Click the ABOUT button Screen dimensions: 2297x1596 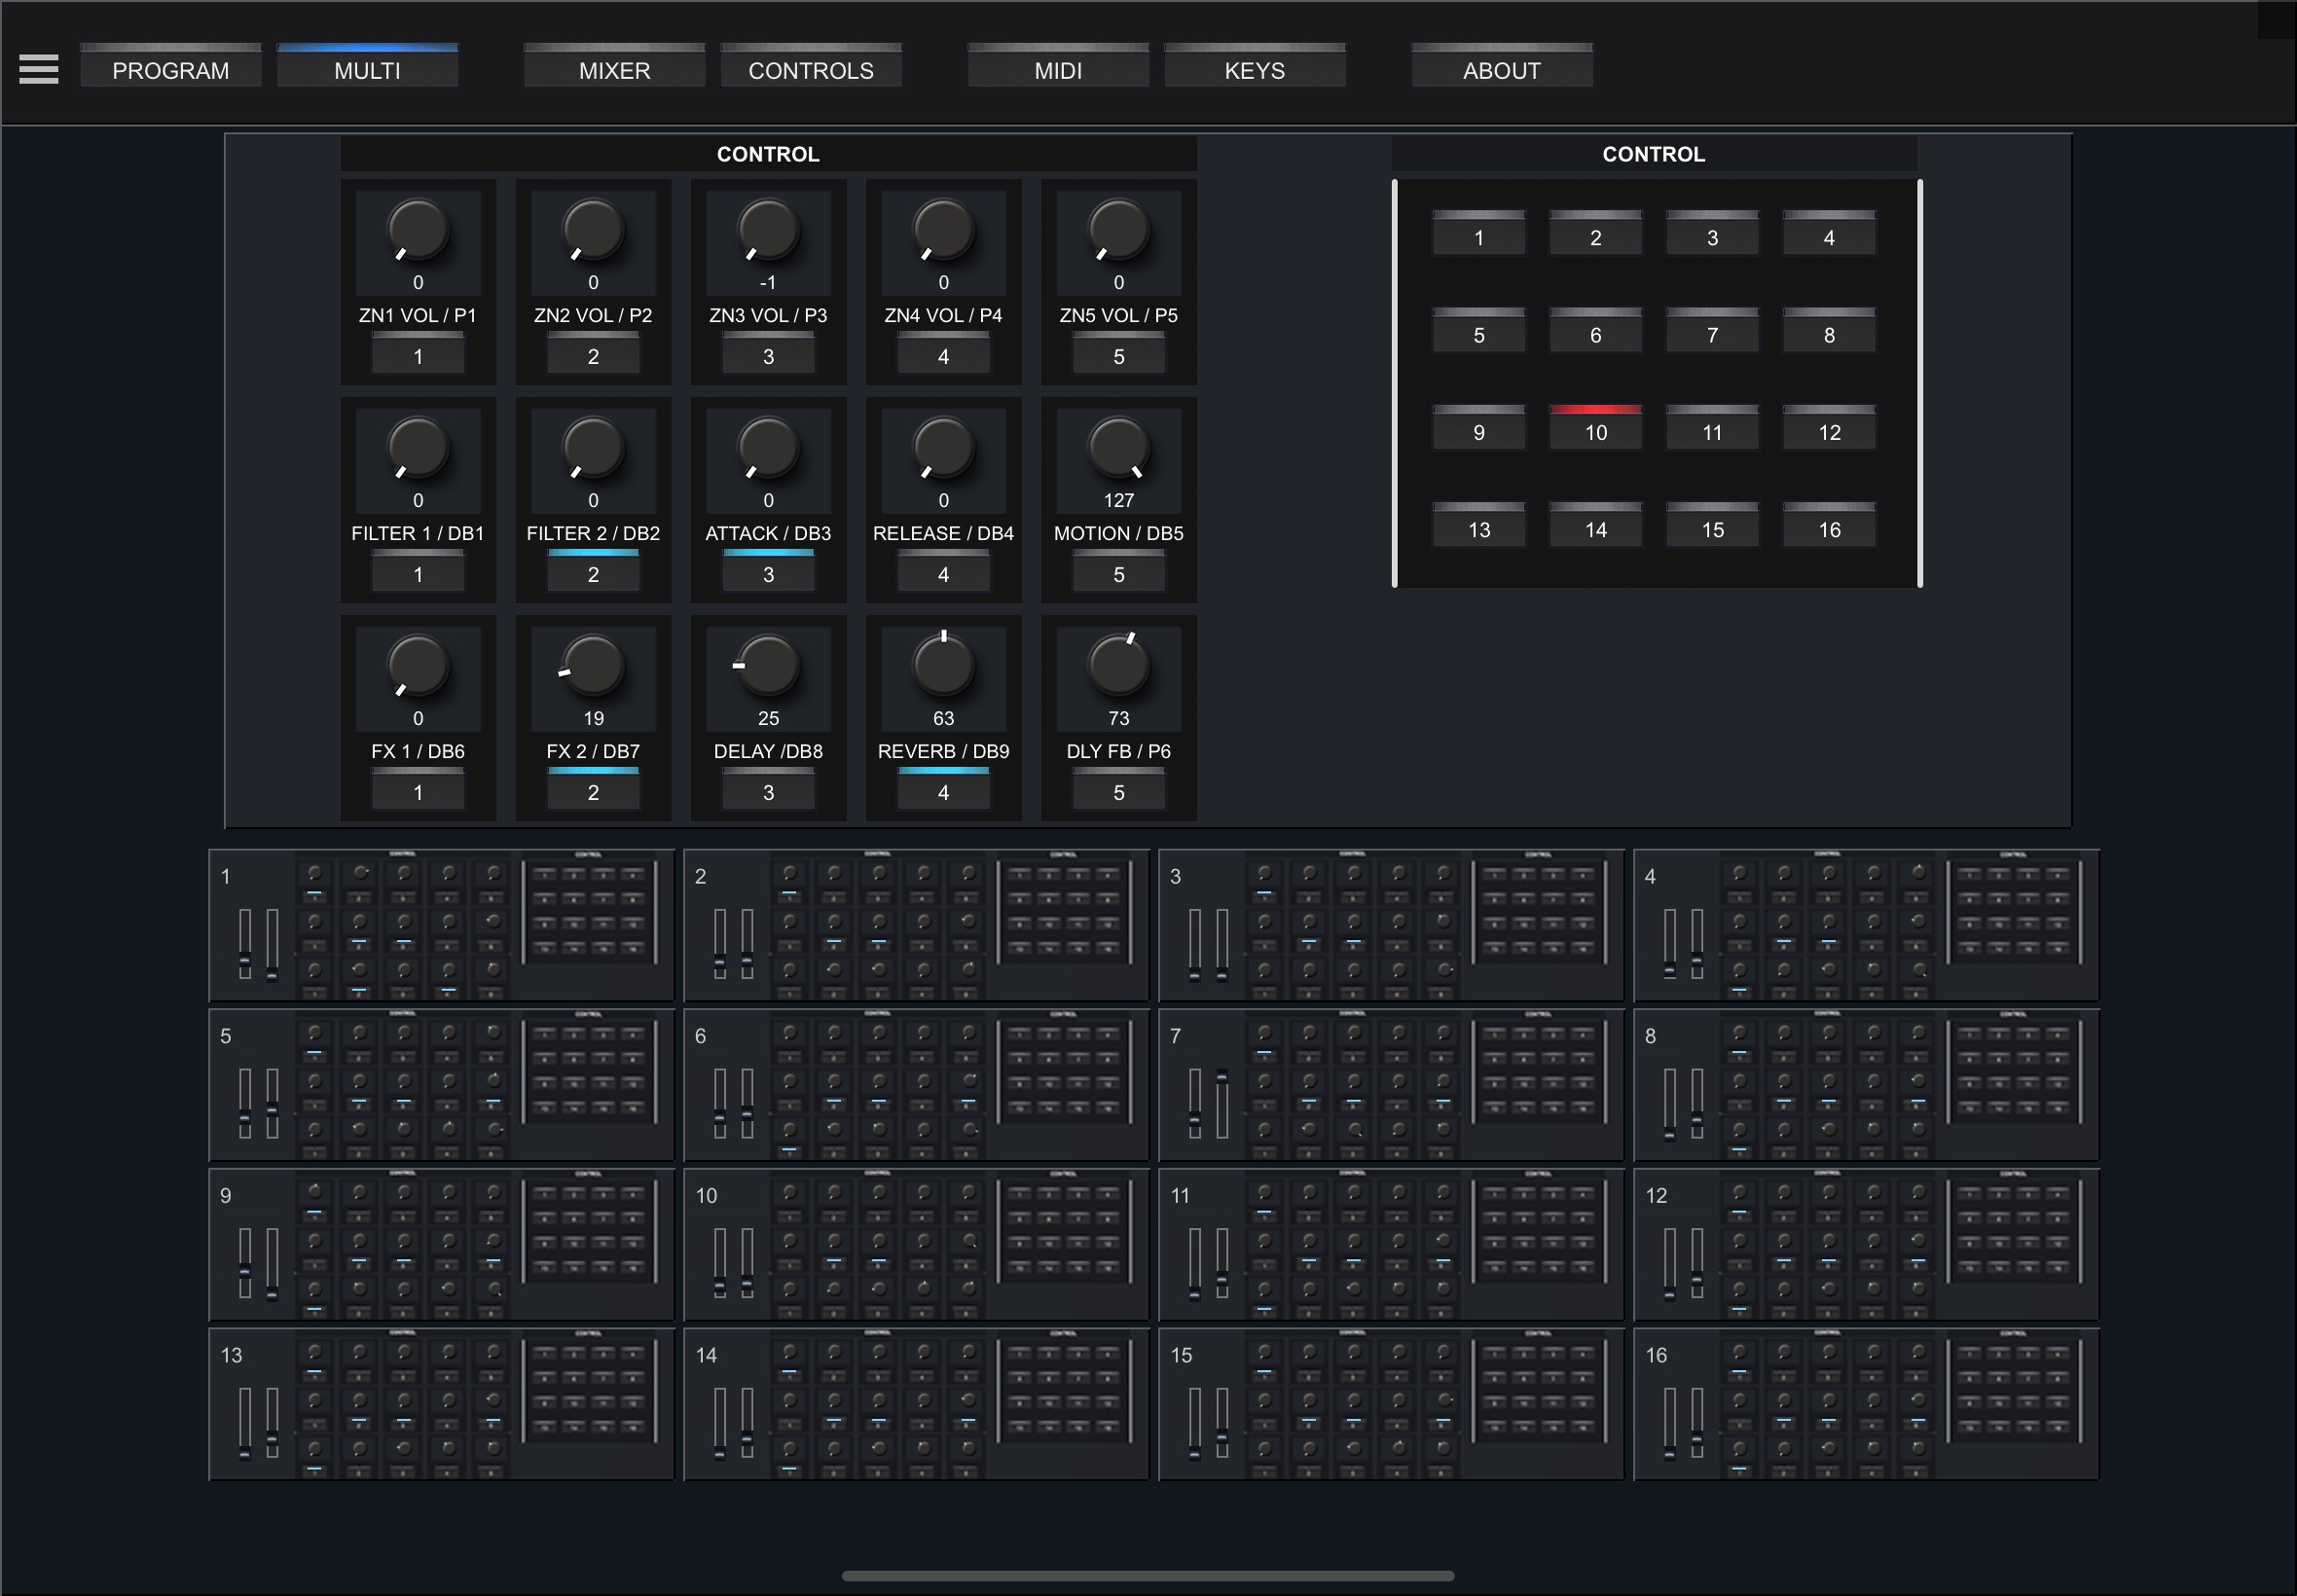[x=1501, y=70]
